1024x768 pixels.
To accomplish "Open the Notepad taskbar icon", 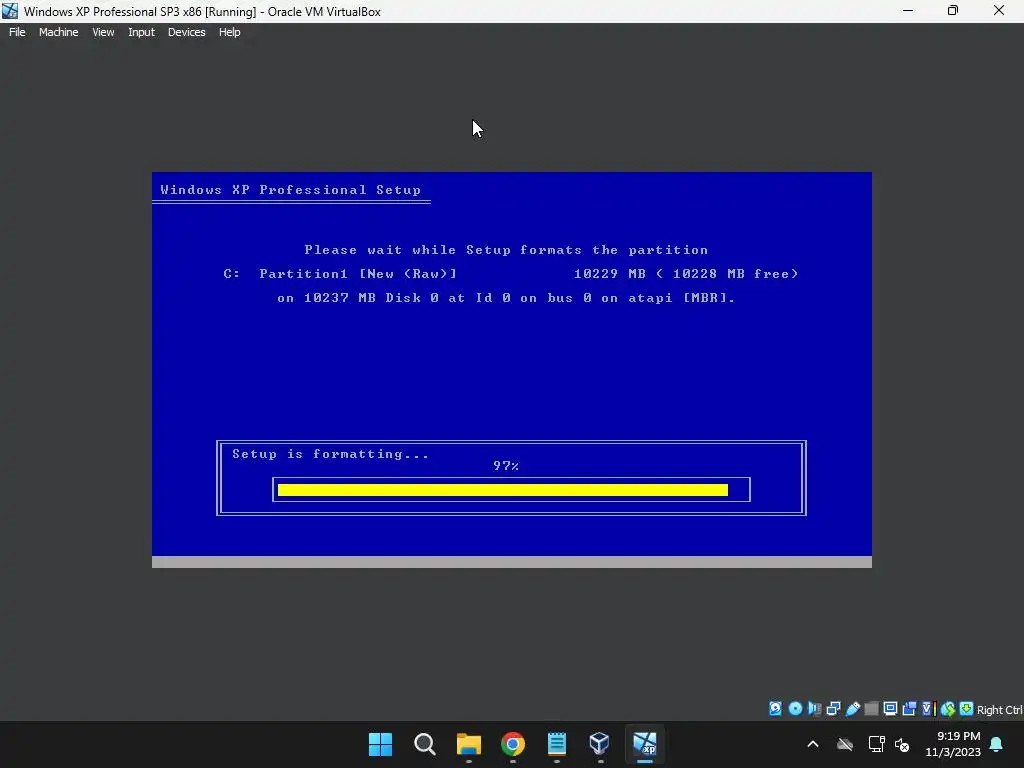I will click(556, 744).
